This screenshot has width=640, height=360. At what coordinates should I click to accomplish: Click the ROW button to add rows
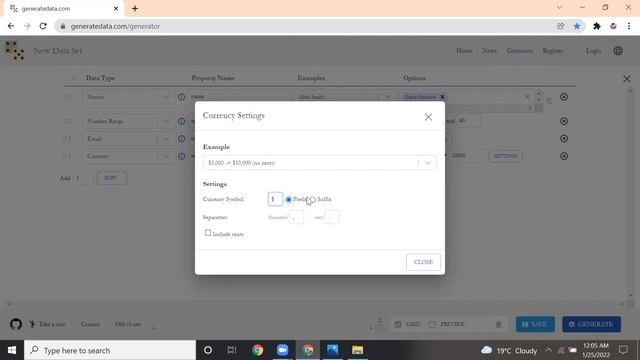point(111,178)
